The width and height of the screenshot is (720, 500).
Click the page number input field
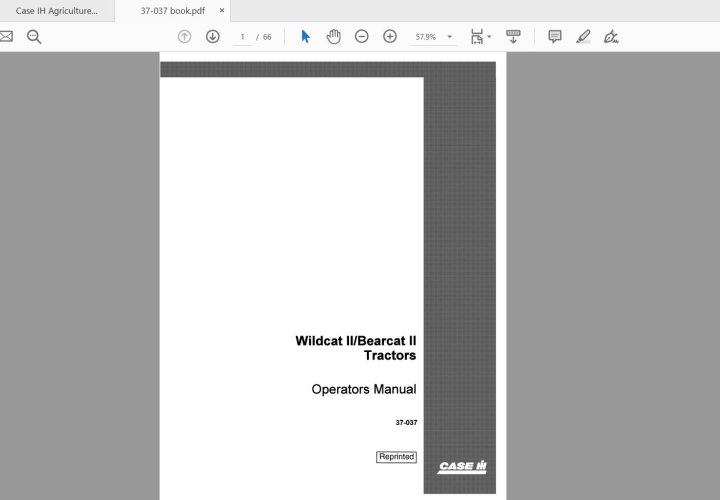pos(242,37)
